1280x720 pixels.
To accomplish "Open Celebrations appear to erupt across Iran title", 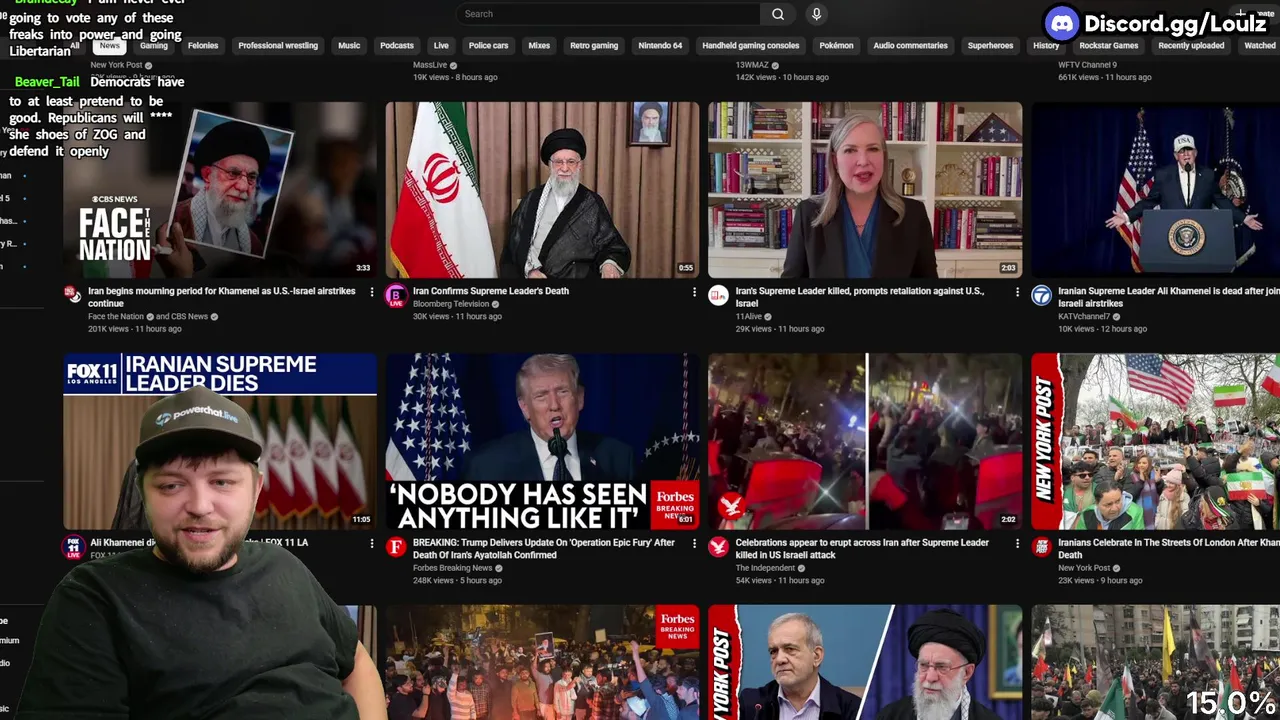I will click(862, 549).
